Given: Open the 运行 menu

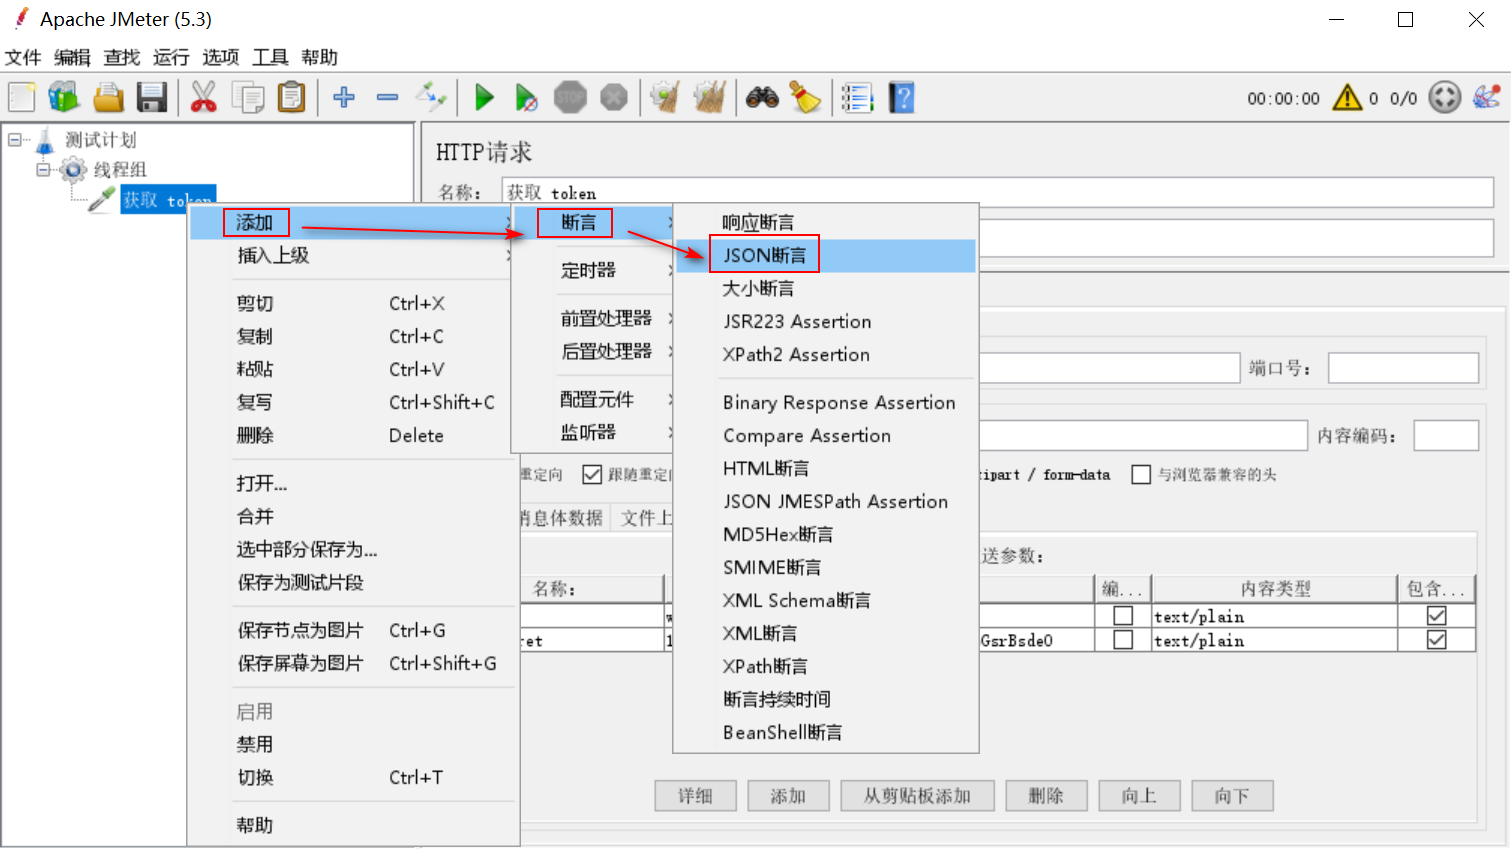Looking at the screenshot, I should point(171,57).
